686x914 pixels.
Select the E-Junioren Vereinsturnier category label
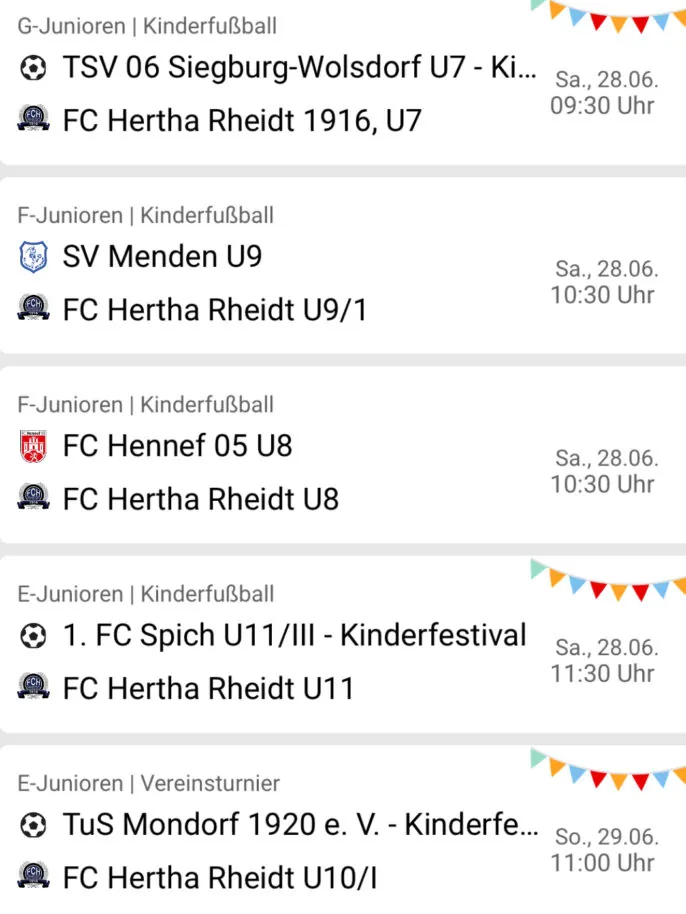pyautogui.click(x=149, y=783)
